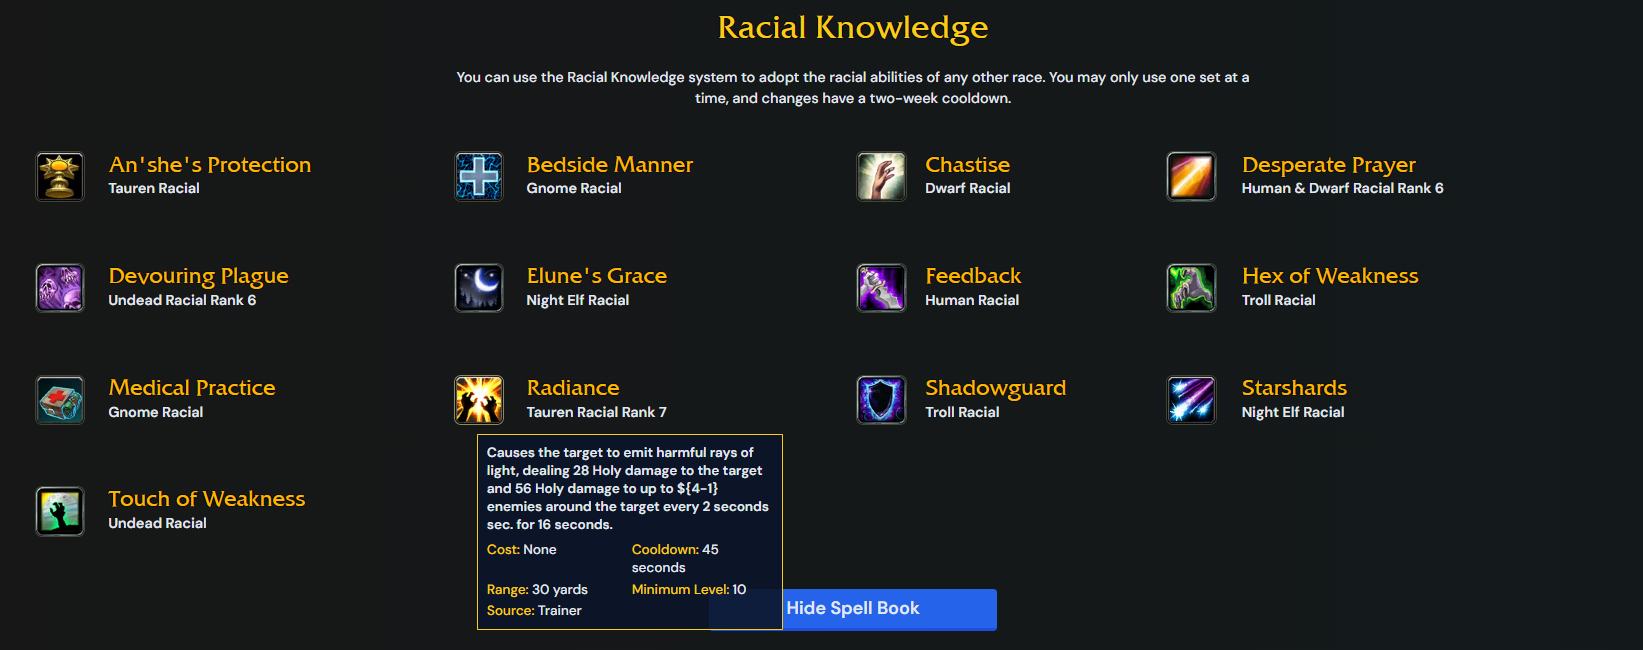The width and height of the screenshot is (1643, 650).
Task: Click the Racial Knowledge heading
Action: point(853,27)
